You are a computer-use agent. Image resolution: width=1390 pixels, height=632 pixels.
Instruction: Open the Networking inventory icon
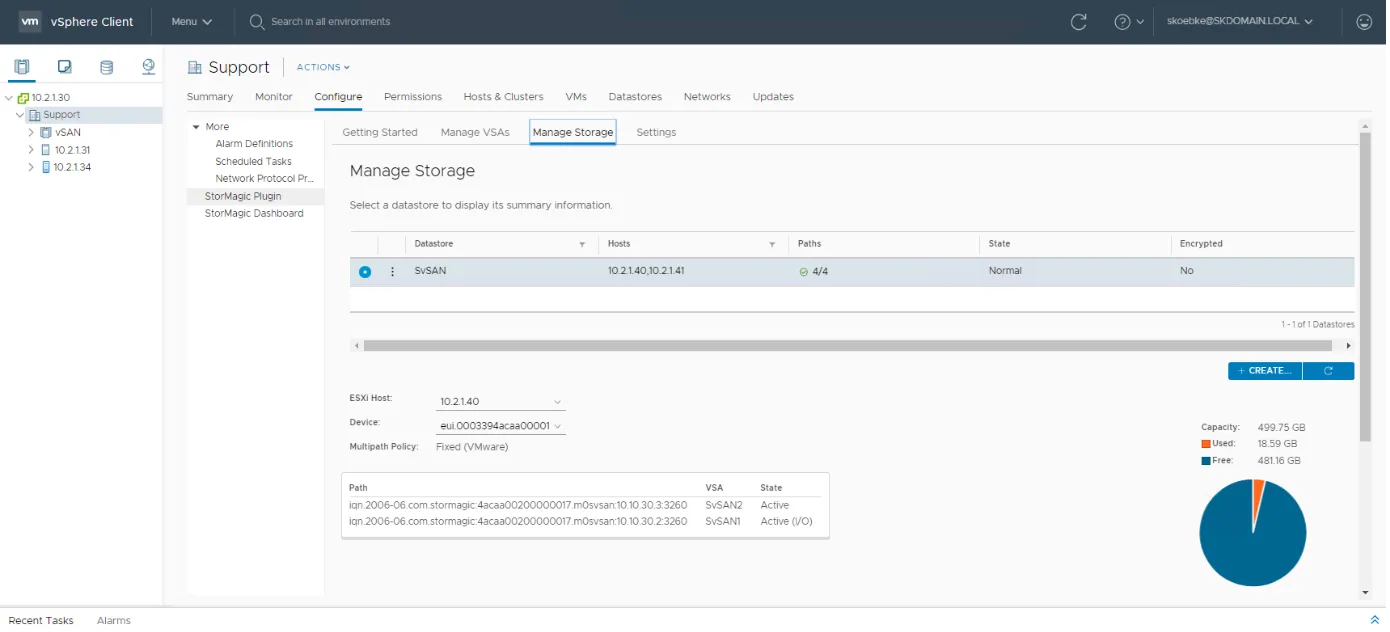149,67
